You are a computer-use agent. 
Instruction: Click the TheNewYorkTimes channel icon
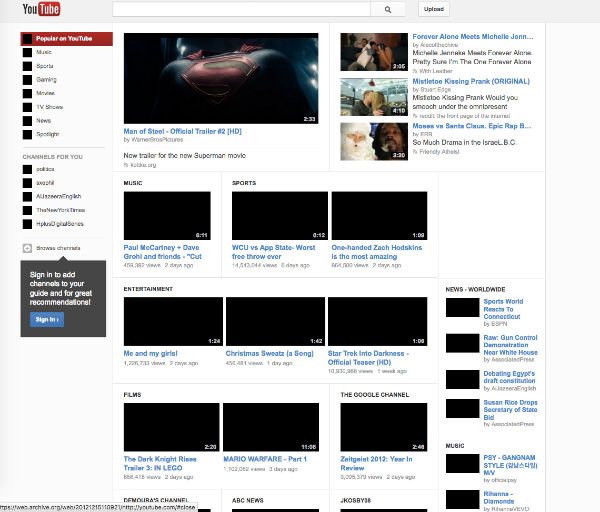point(27,211)
